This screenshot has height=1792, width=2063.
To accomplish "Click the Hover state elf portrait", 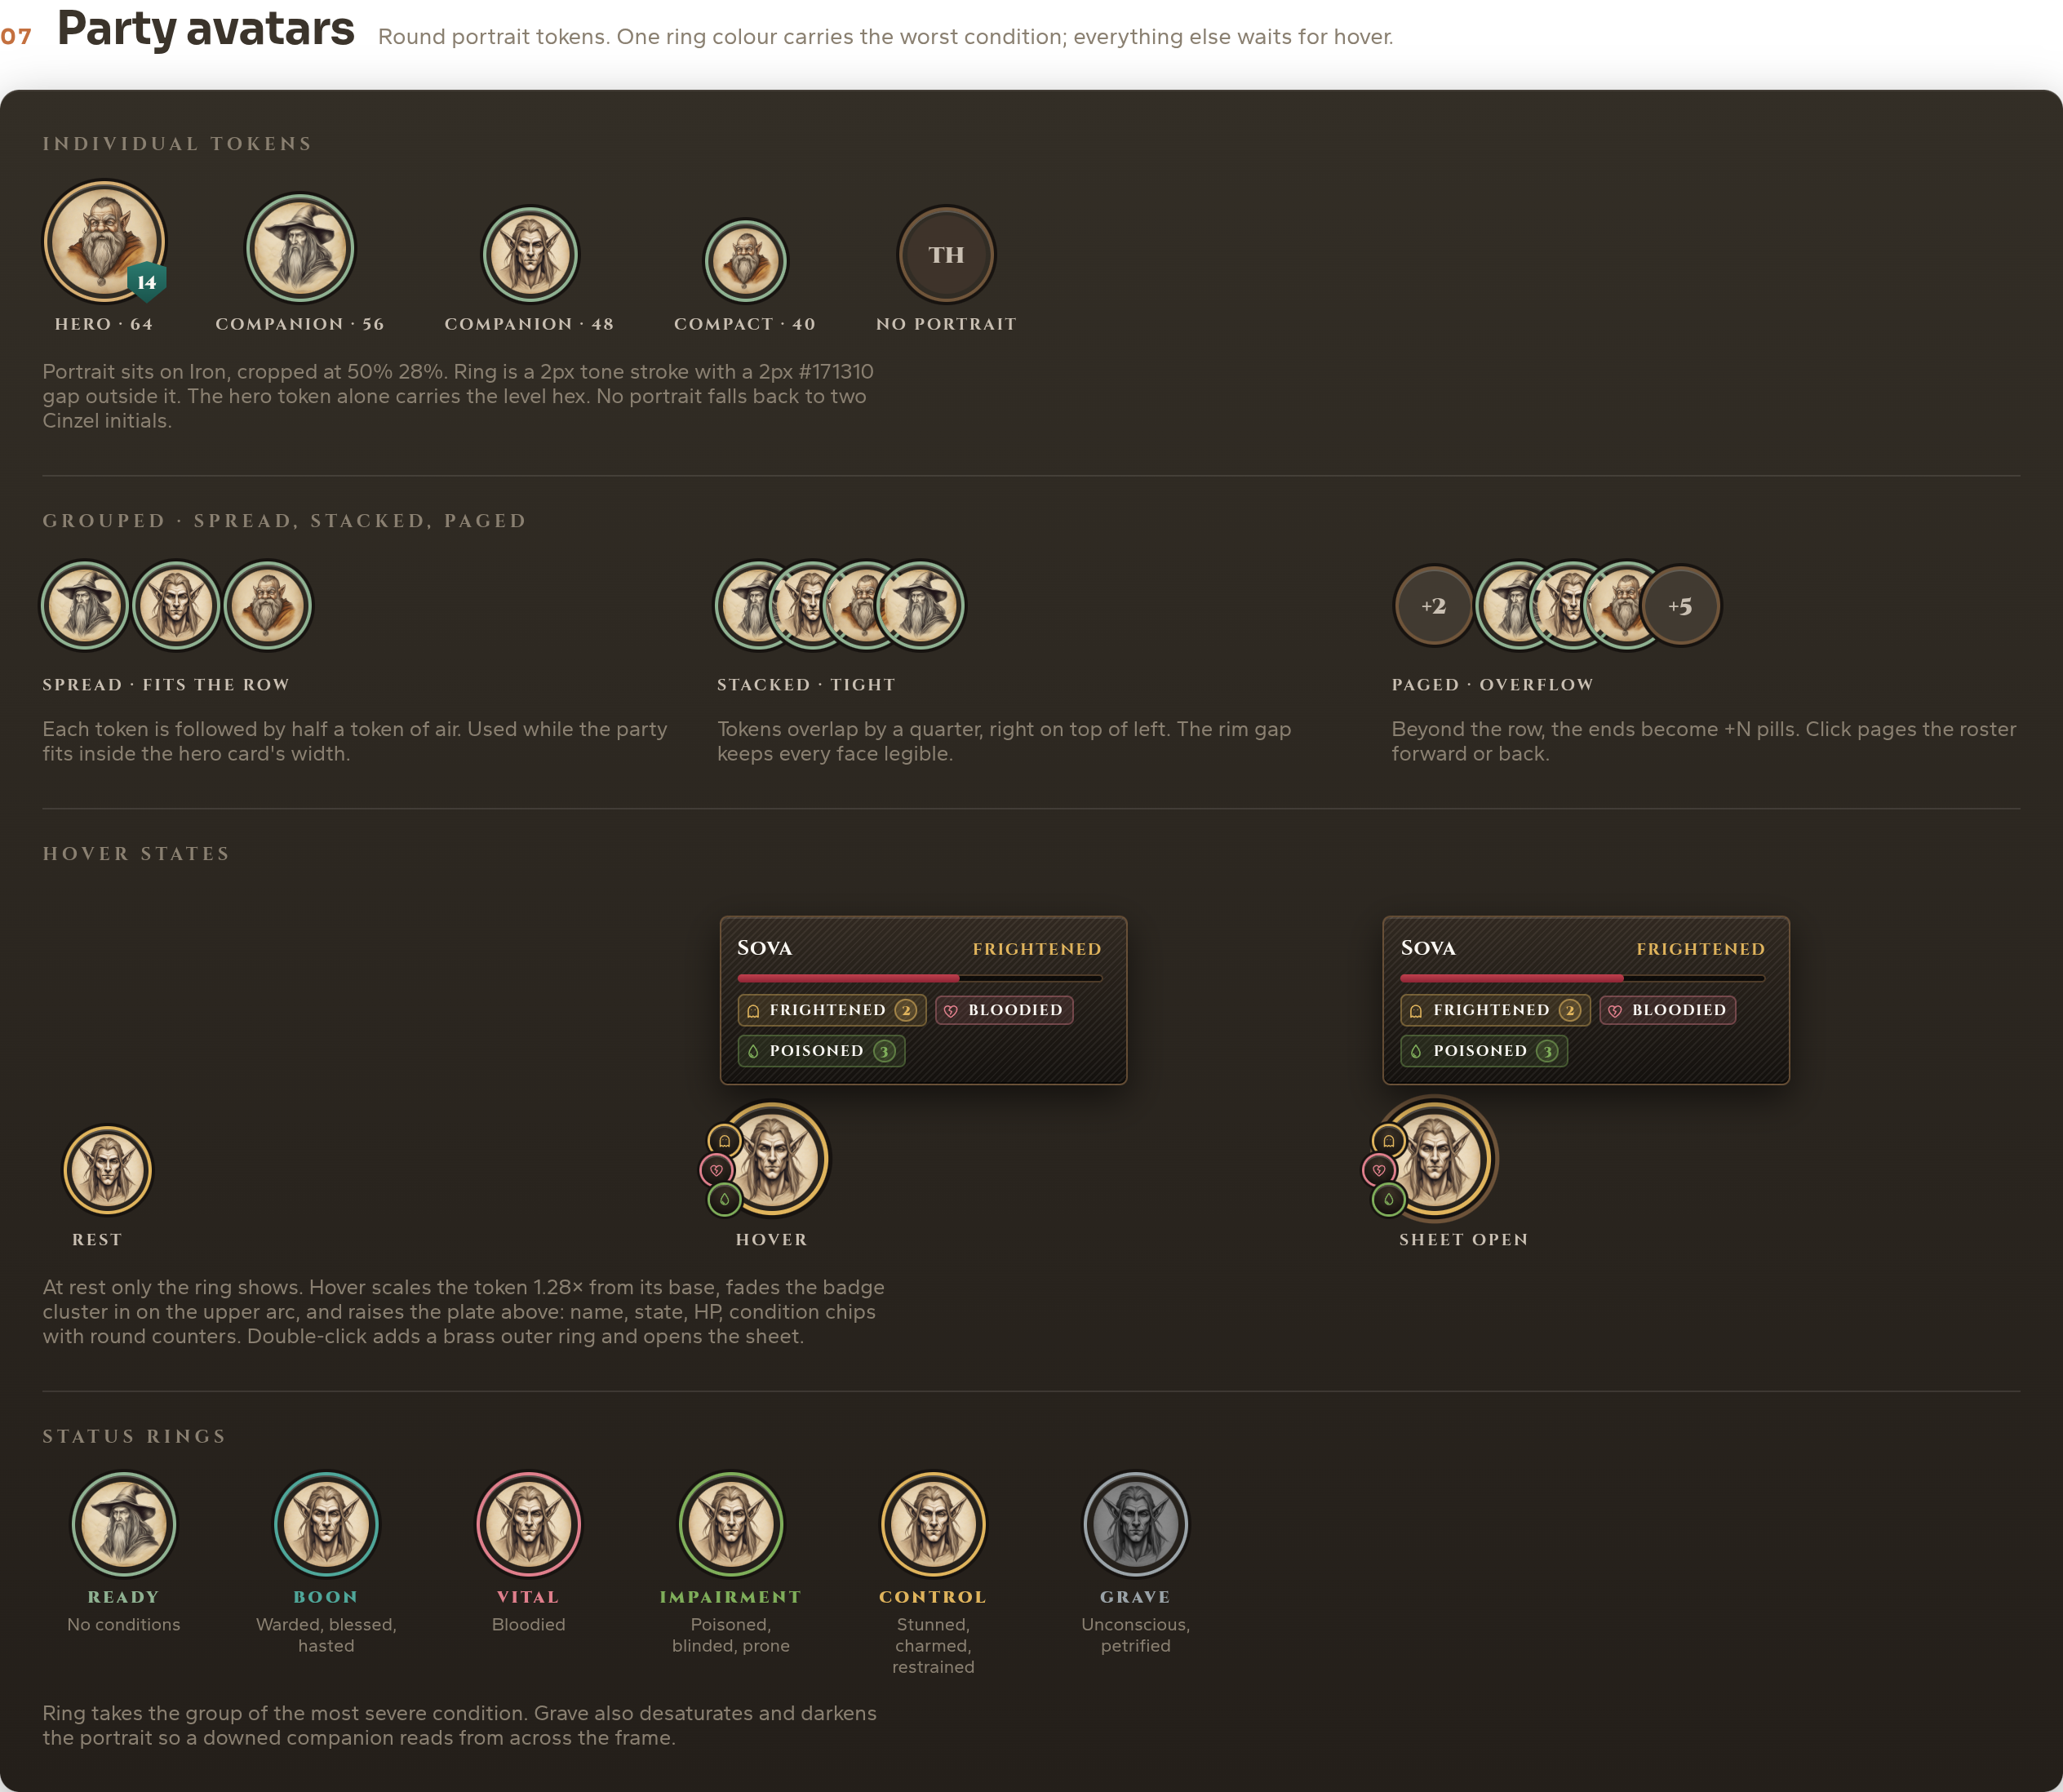I will click(773, 1159).
